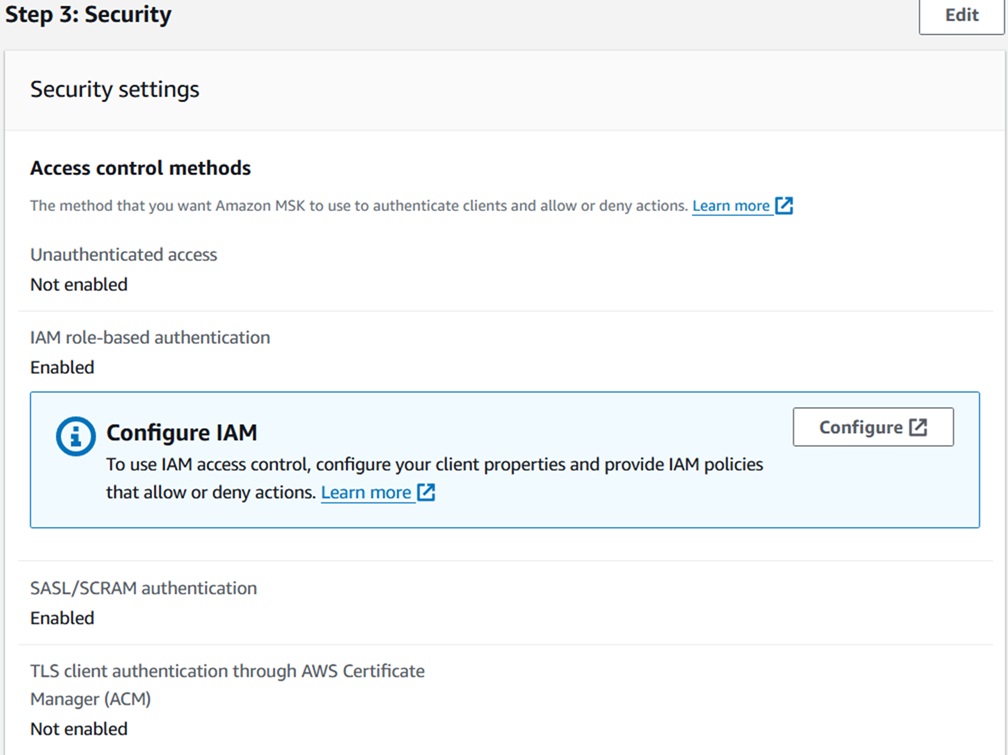This screenshot has width=1008, height=755.
Task: Click the Security settings panel header
Action: [115, 89]
